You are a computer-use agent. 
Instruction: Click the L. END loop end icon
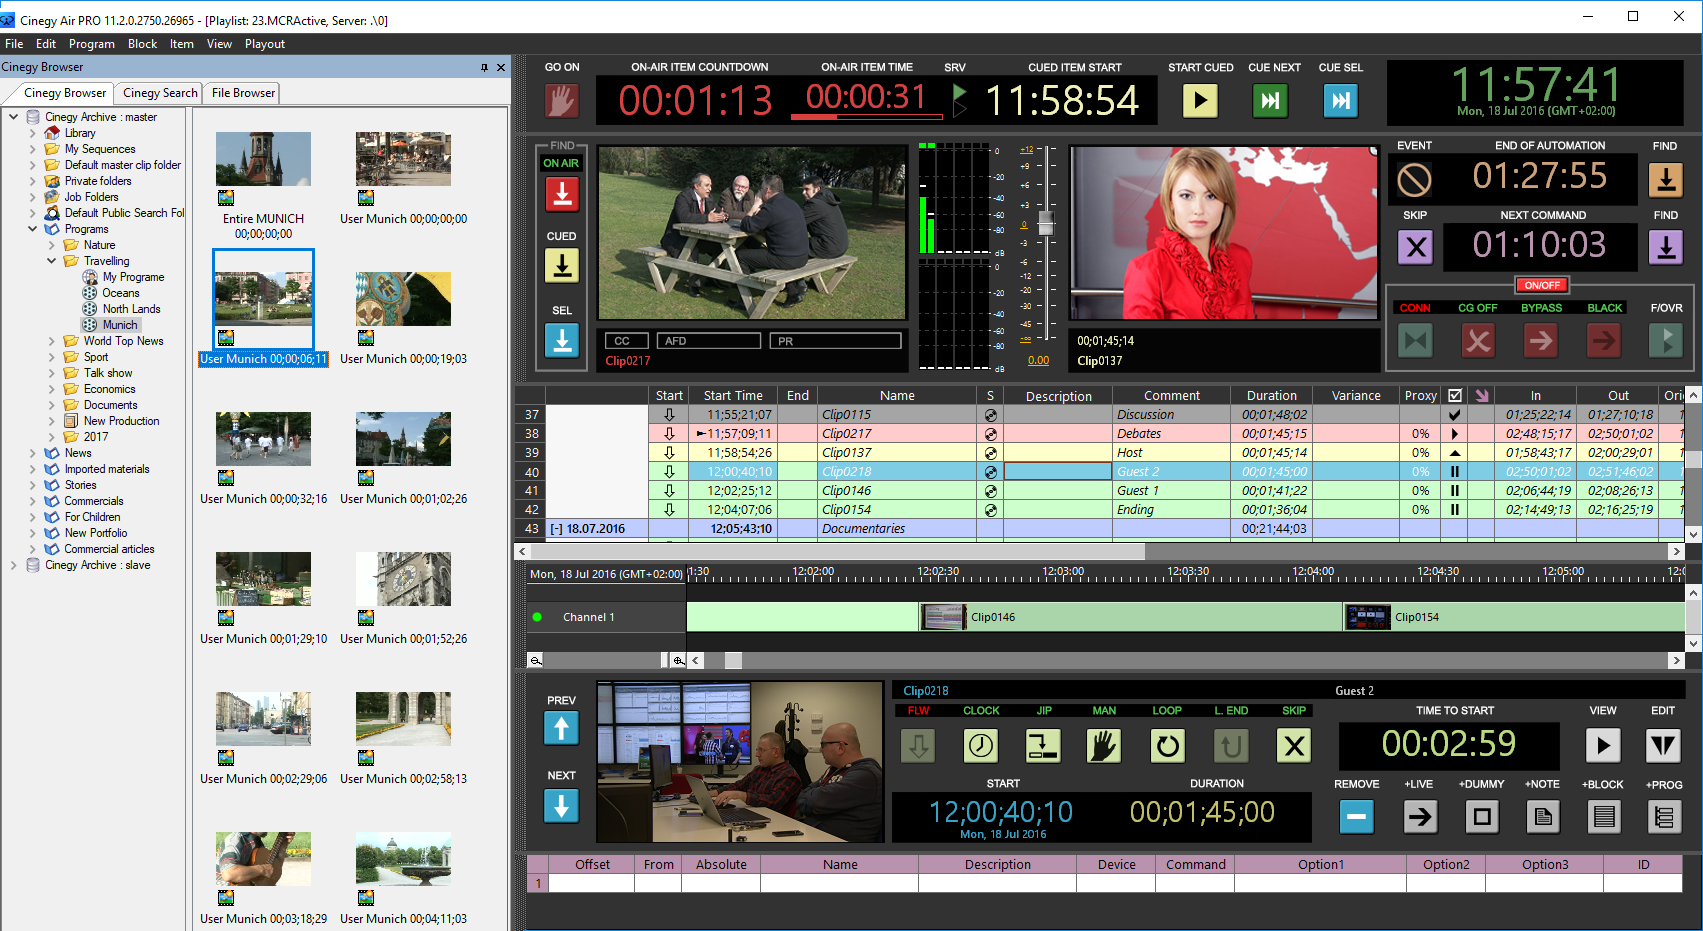[x=1231, y=746]
